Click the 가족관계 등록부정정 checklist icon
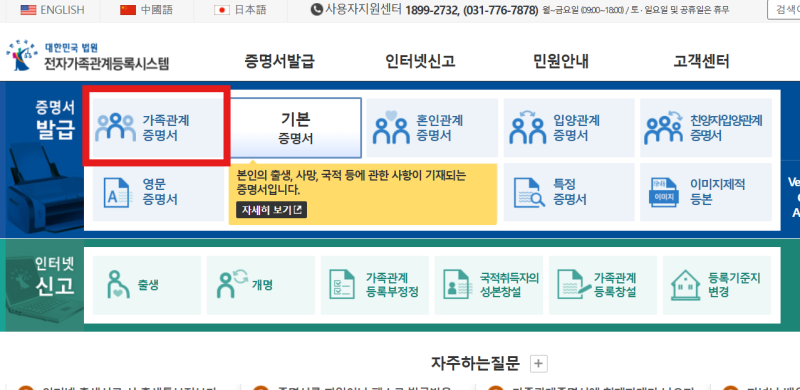800x390 pixels. click(342, 285)
